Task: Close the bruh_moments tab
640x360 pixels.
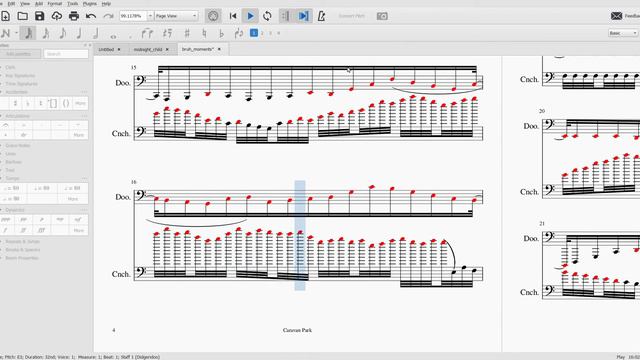Action: pos(219,49)
